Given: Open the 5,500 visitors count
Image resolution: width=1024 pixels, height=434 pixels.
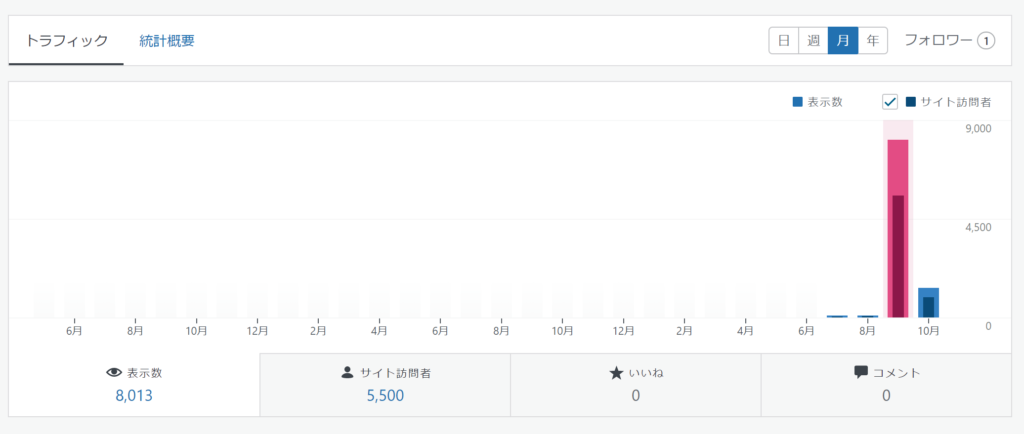Looking at the screenshot, I should coord(385,396).
